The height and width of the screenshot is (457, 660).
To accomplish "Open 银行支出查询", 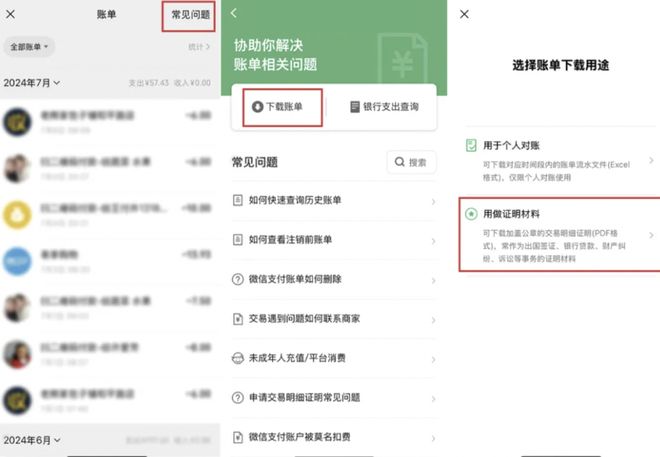I will [x=384, y=107].
